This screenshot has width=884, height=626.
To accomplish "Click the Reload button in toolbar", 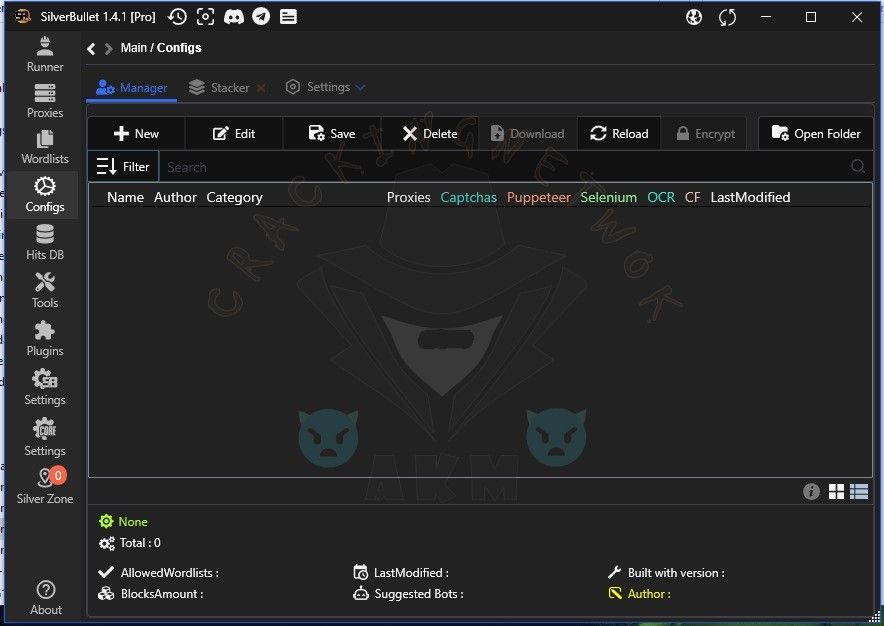I will coord(619,134).
